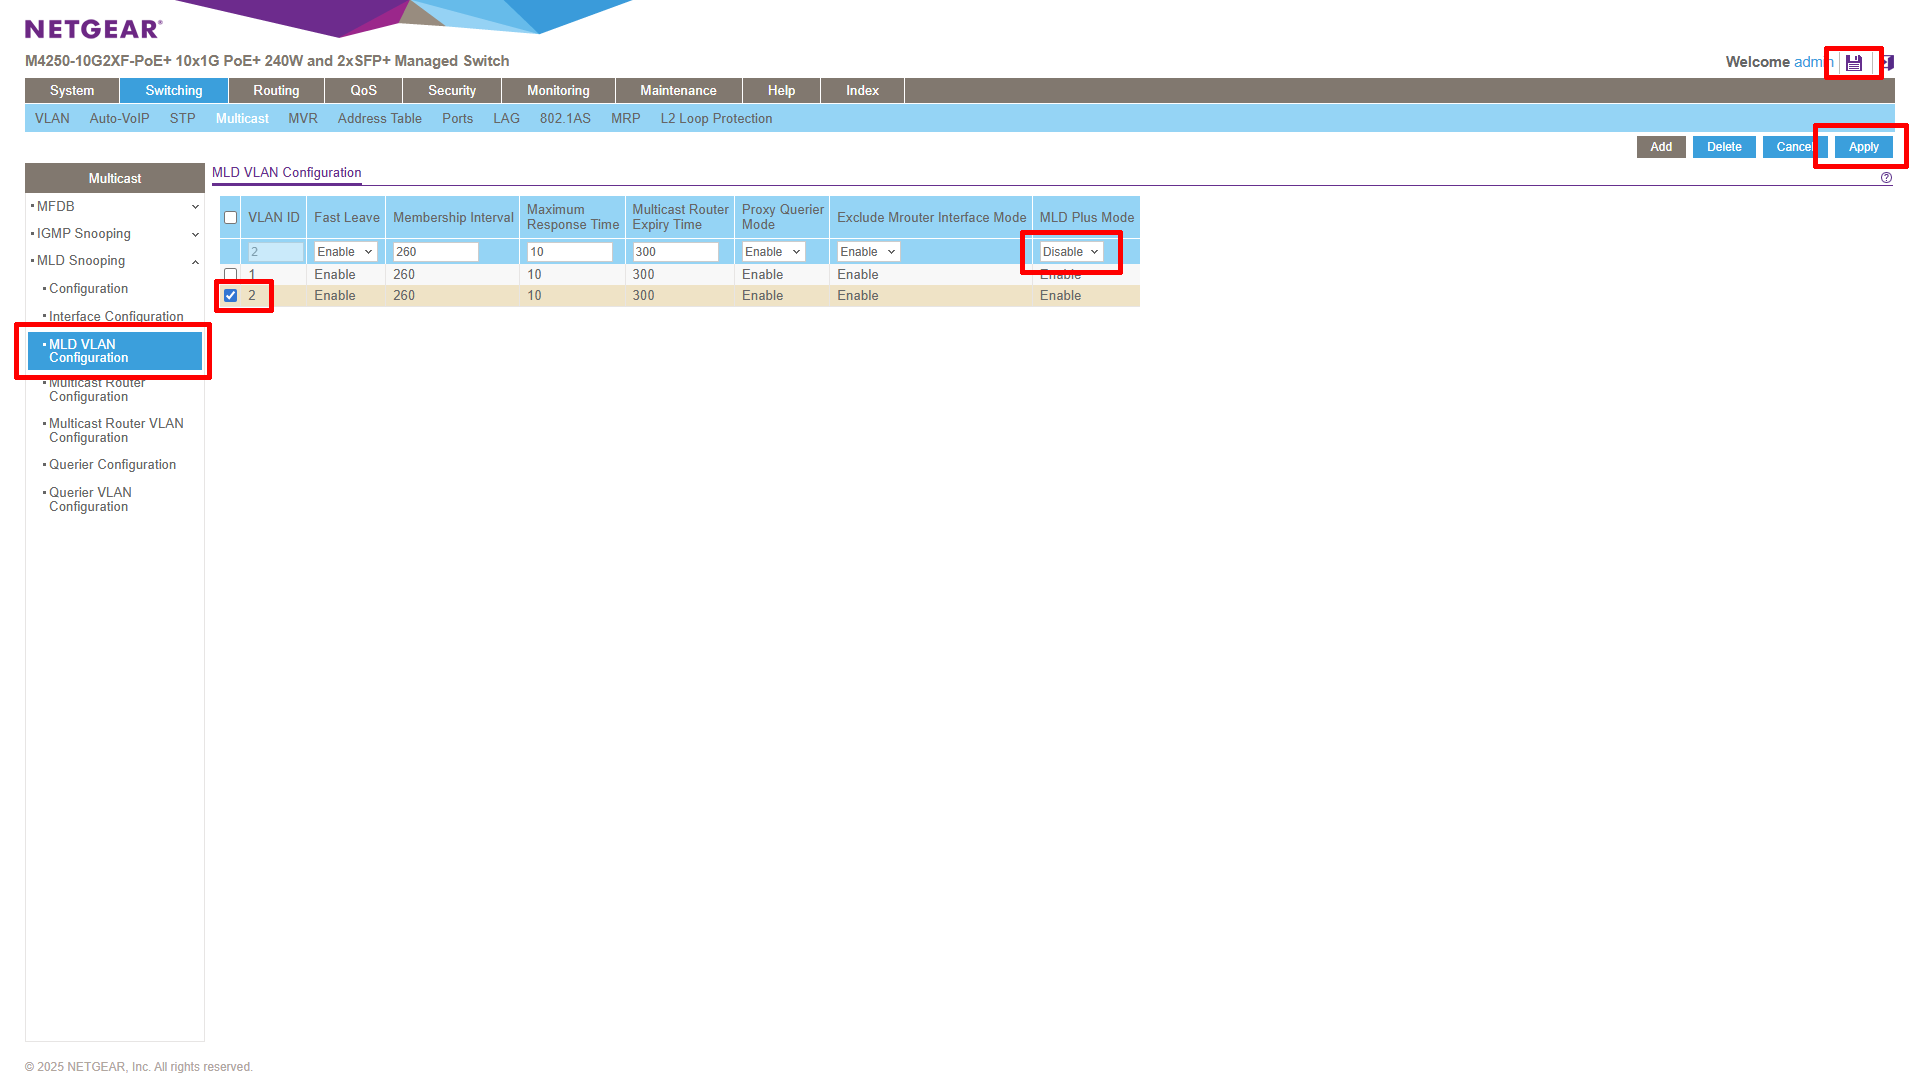Select the MVR submenu item
This screenshot has width=1920, height=1080.
pos(302,118)
